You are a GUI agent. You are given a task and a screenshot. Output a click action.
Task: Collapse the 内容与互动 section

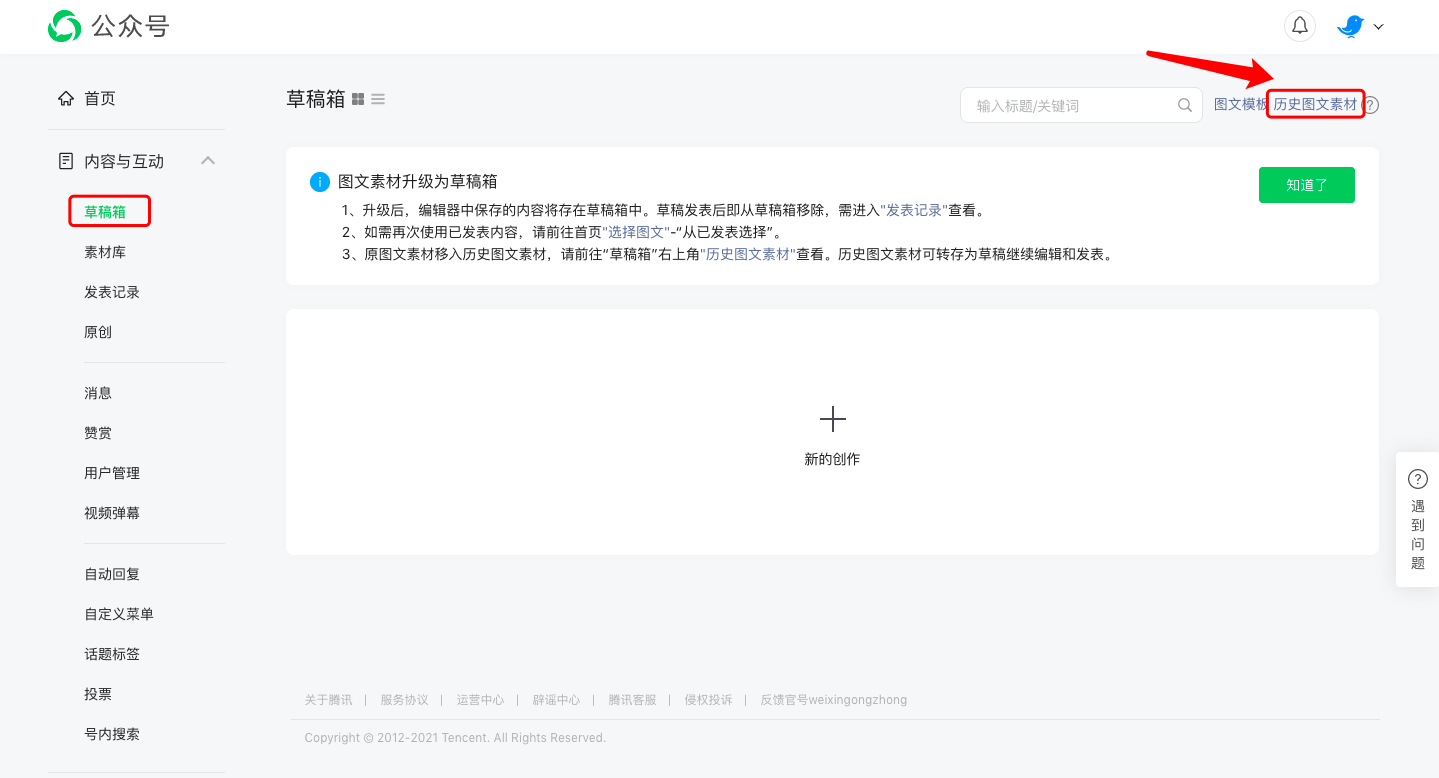[208, 160]
